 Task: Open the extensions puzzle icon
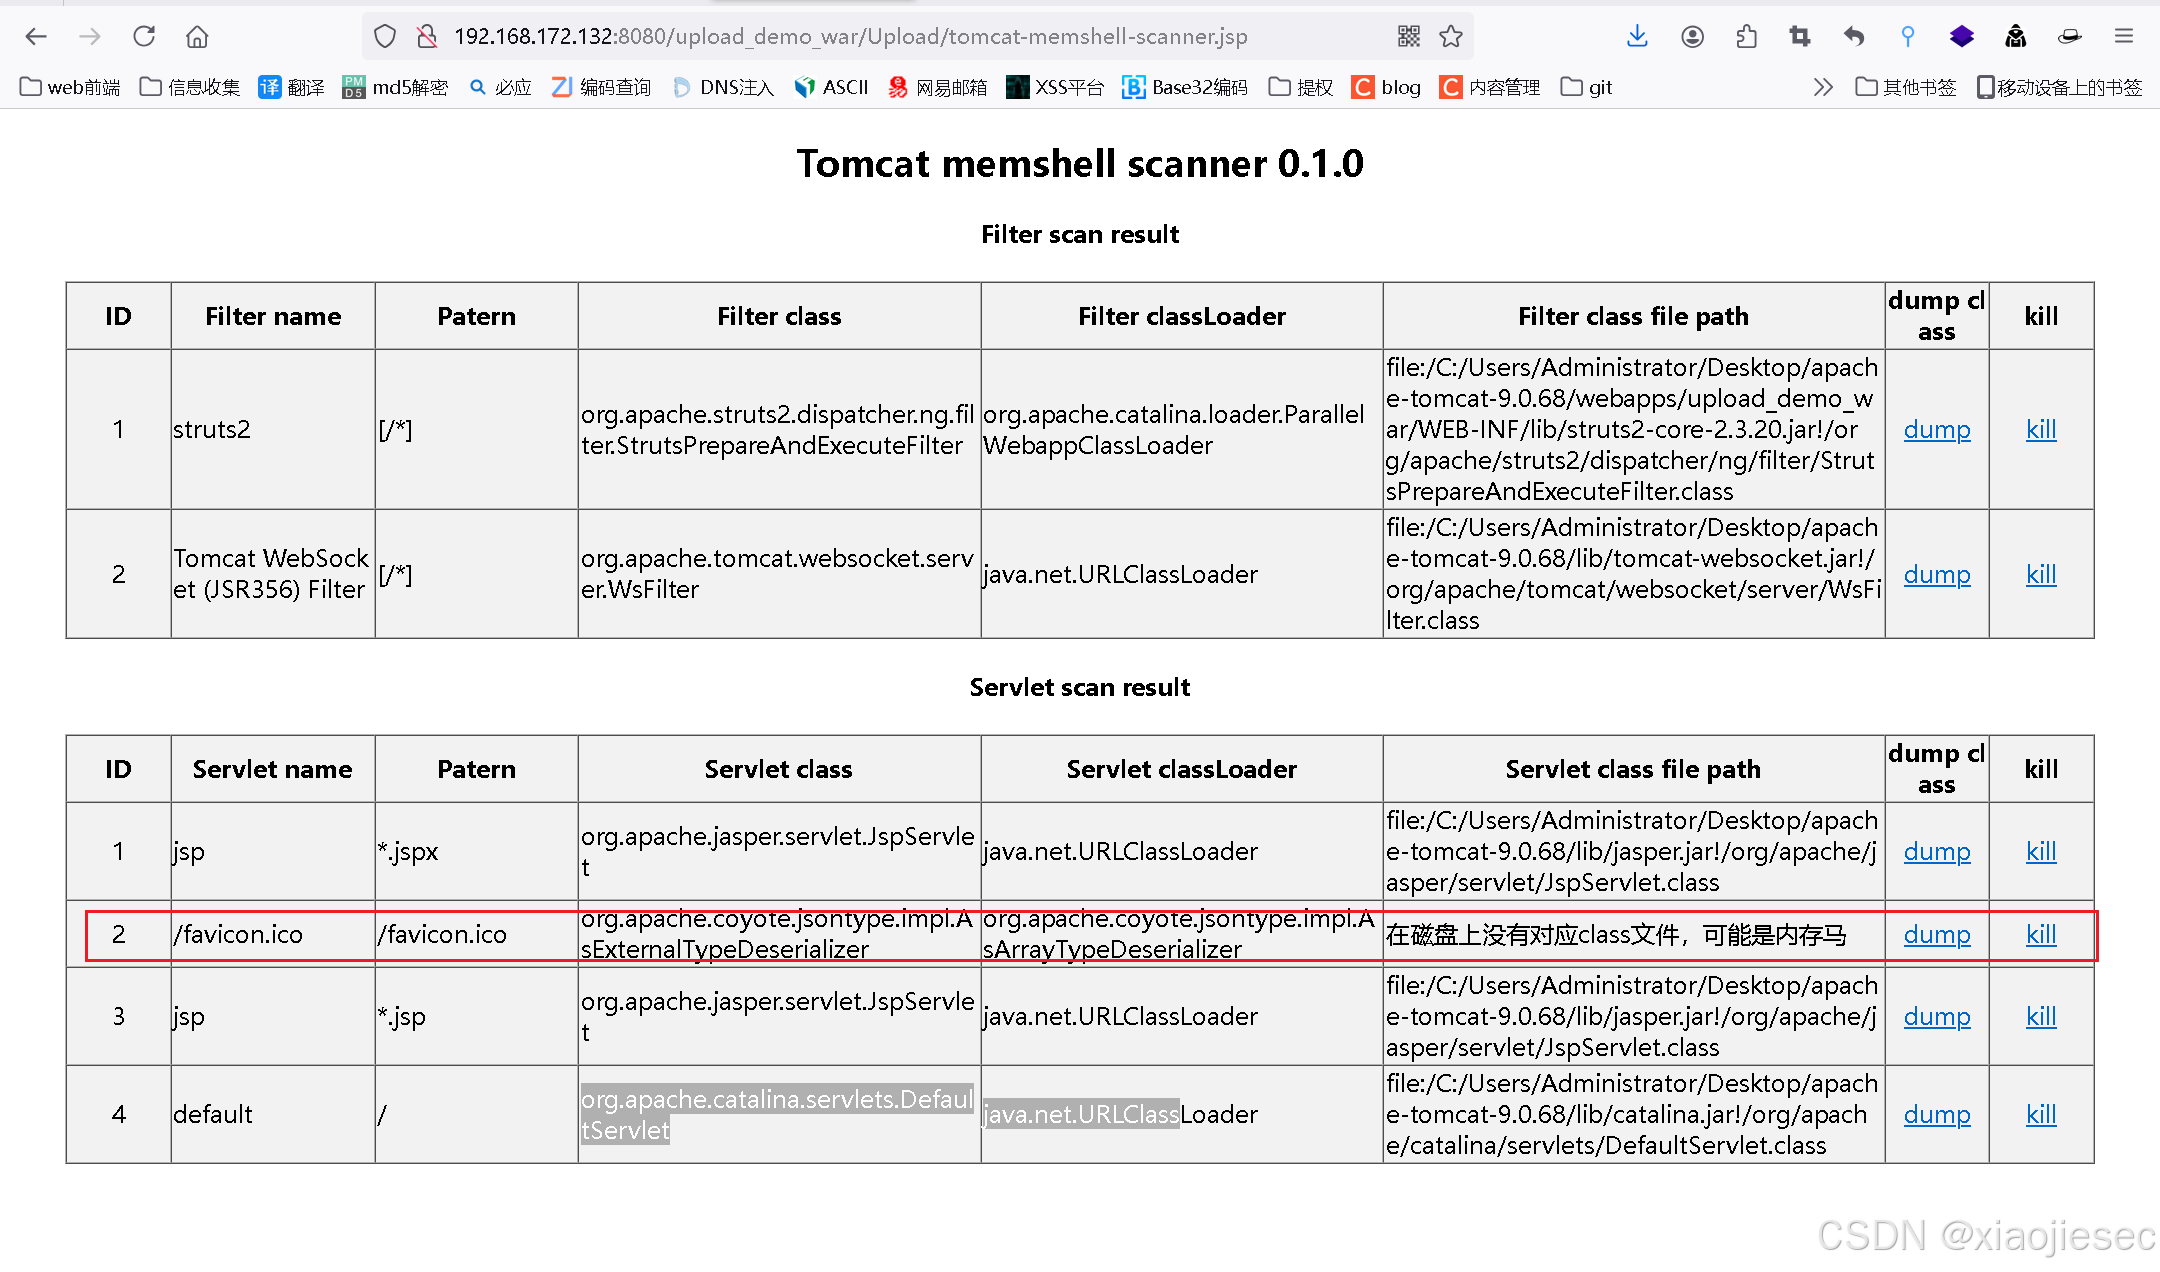pyautogui.click(x=1746, y=37)
